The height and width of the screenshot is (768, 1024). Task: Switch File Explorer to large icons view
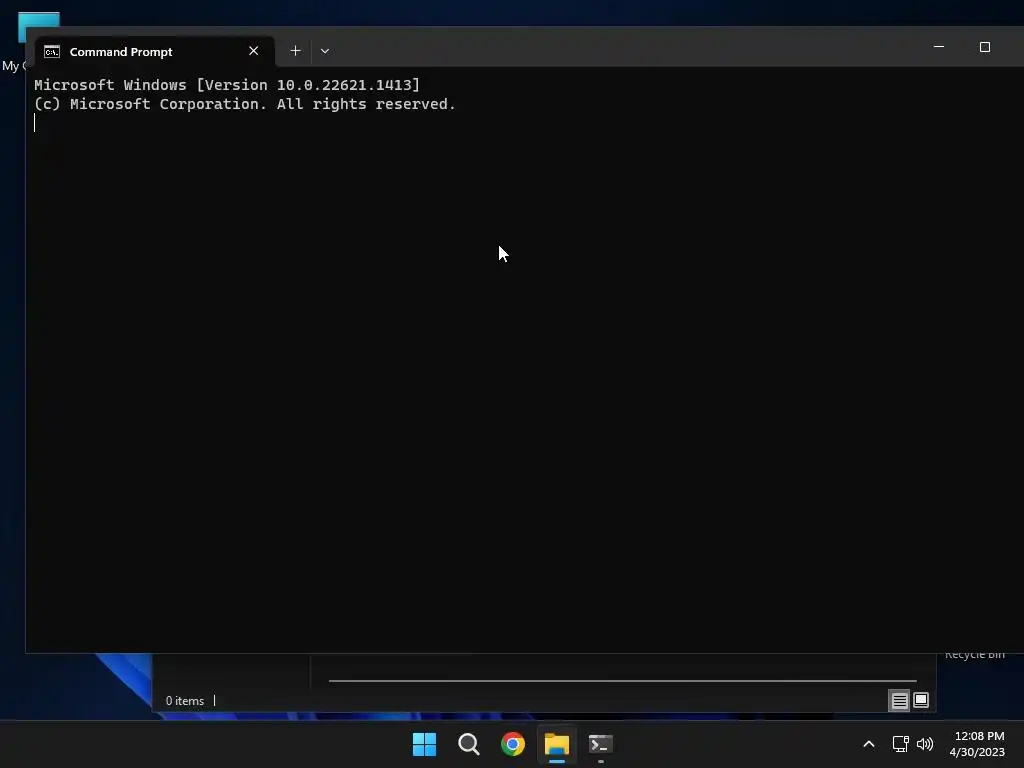click(x=921, y=701)
